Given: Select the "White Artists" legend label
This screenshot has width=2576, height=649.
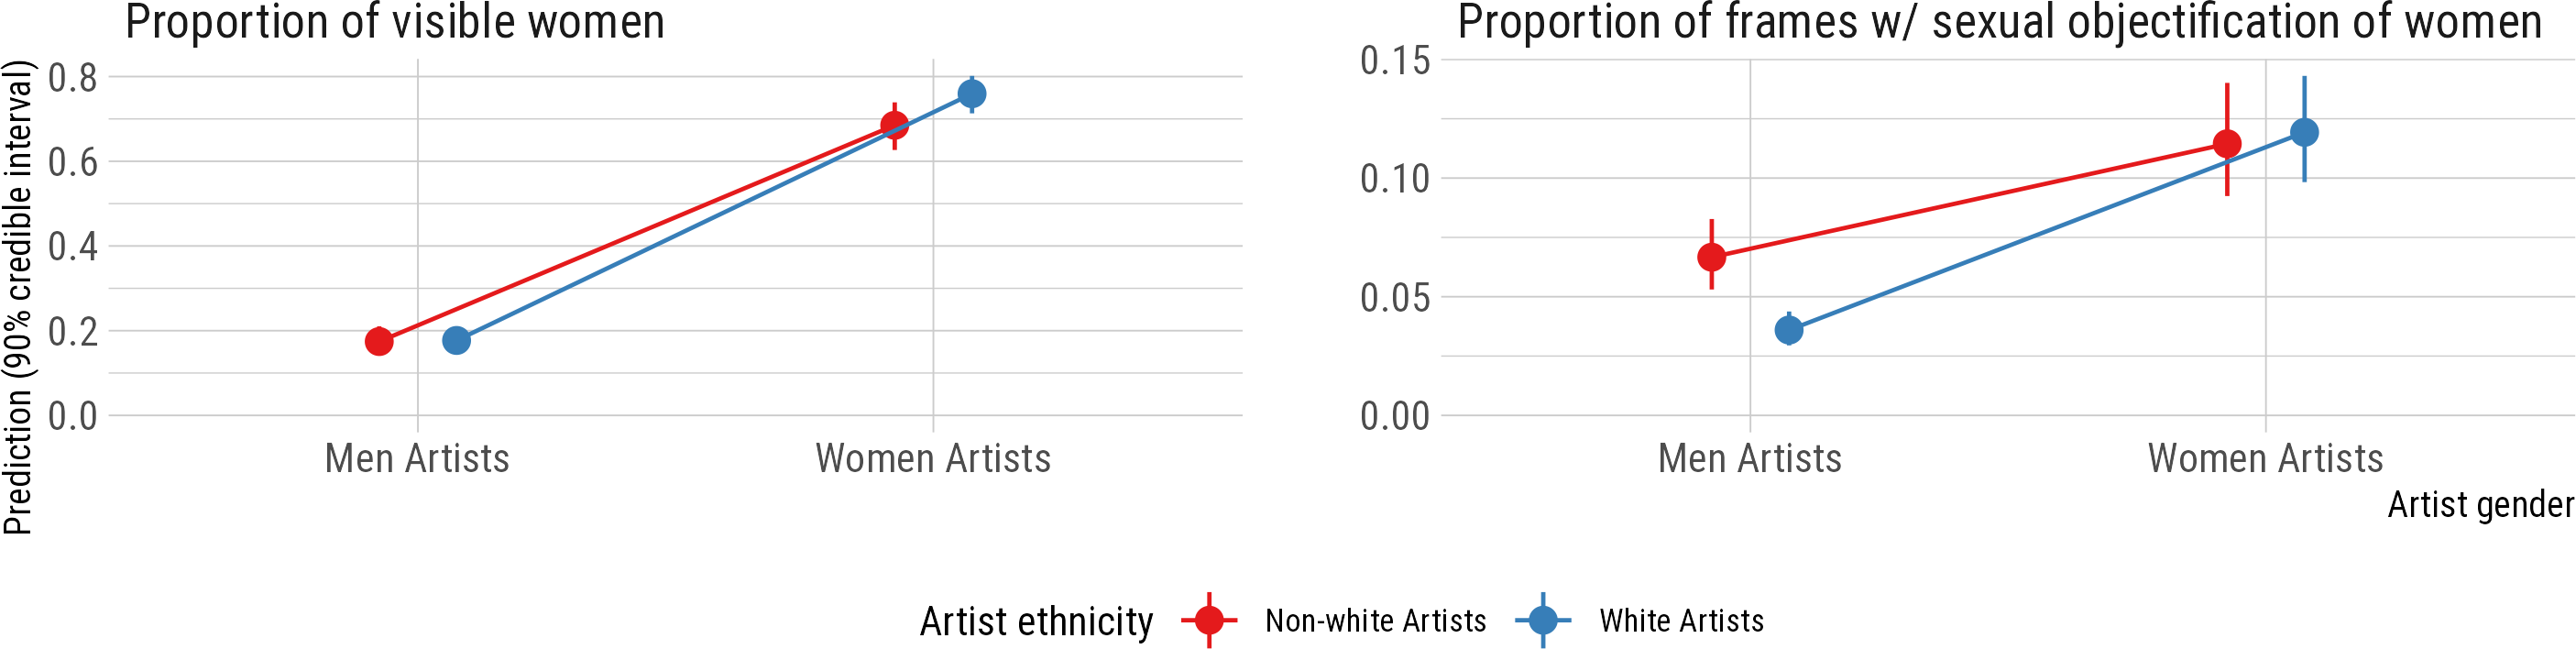Looking at the screenshot, I should (x=1681, y=621).
